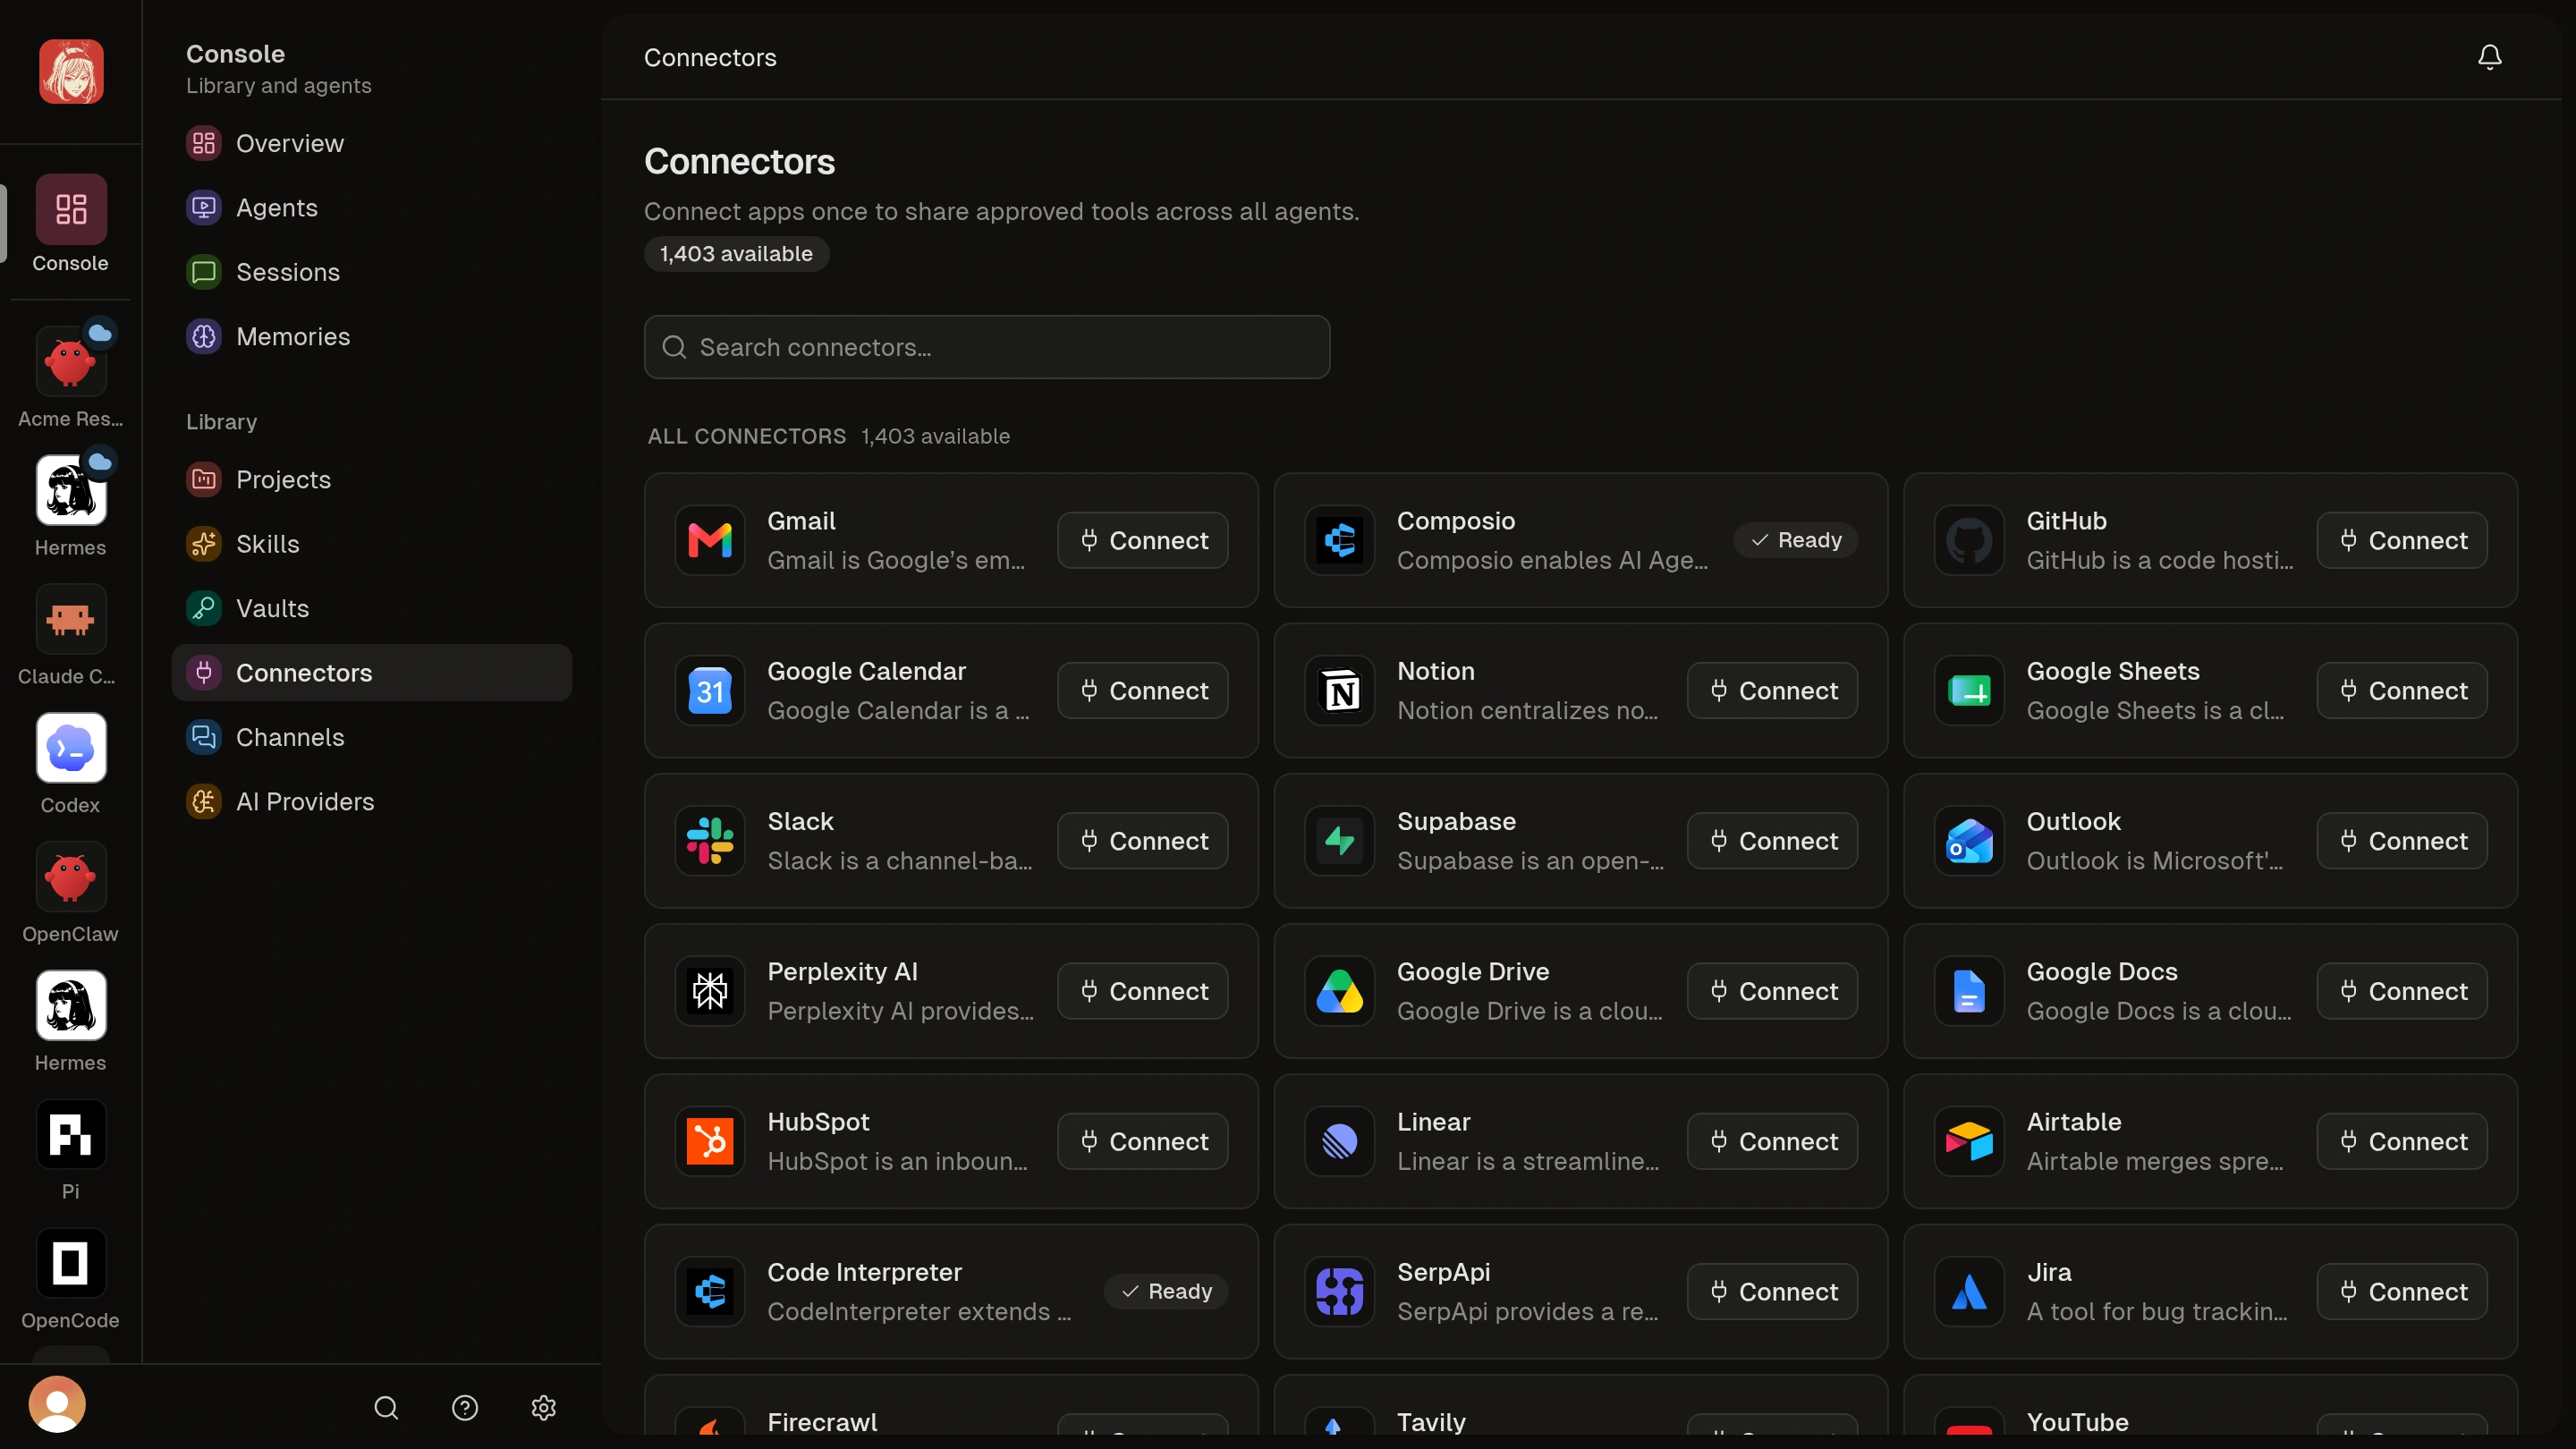
Task: Click Connect for Jira
Action: click(x=2402, y=1291)
